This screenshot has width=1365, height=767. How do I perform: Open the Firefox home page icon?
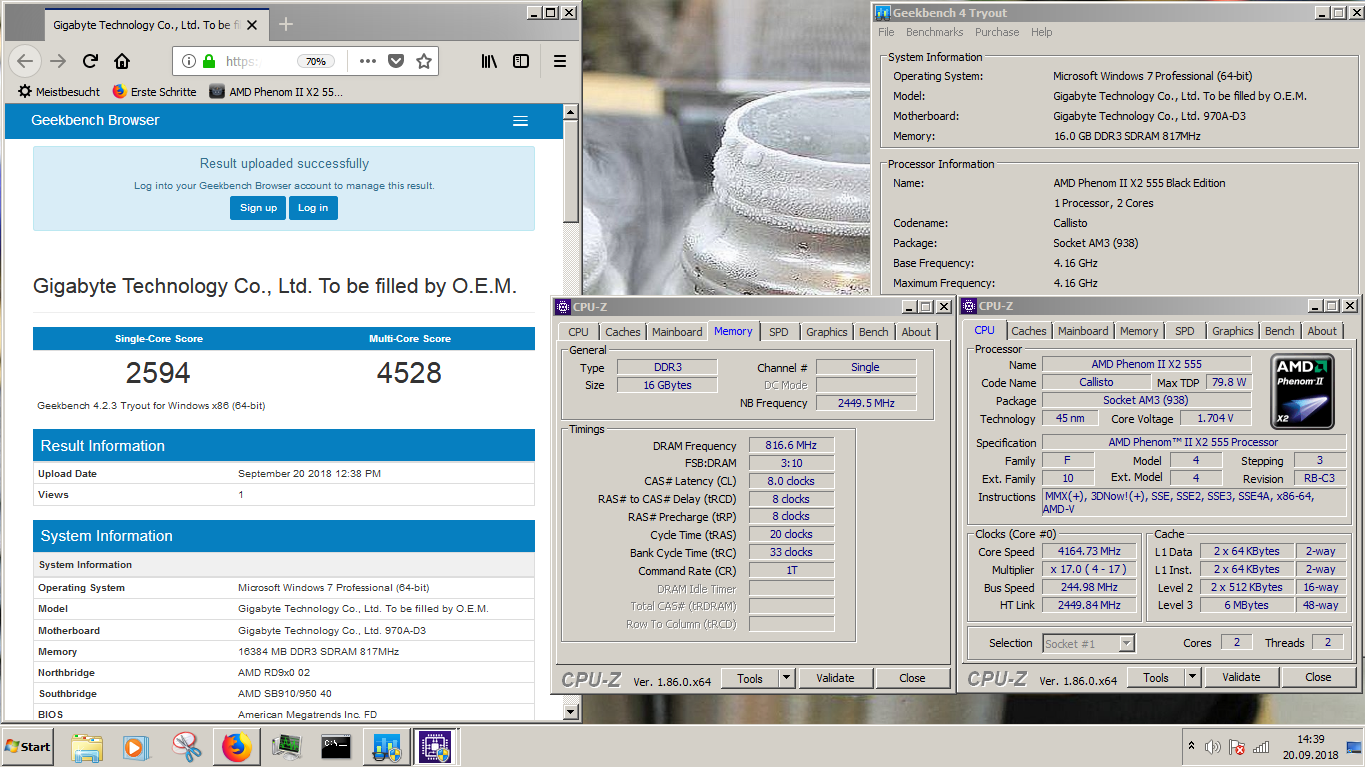pyautogui.click(x=122, y=61)
